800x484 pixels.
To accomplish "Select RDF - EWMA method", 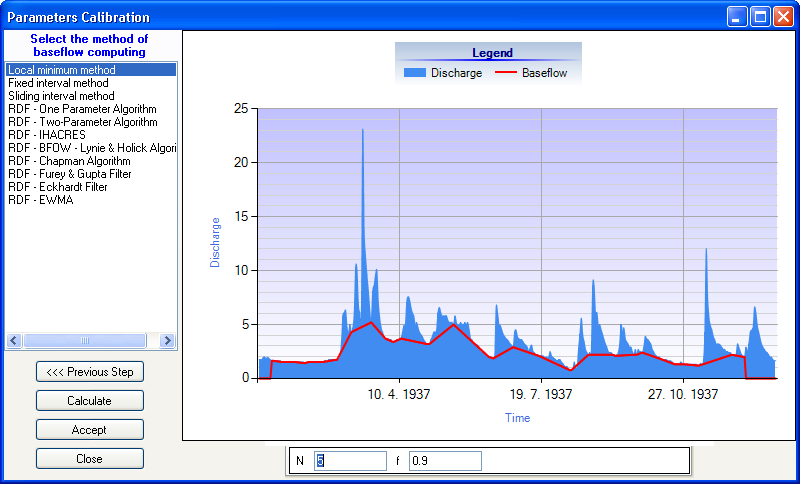I will [x=91, y=200].
